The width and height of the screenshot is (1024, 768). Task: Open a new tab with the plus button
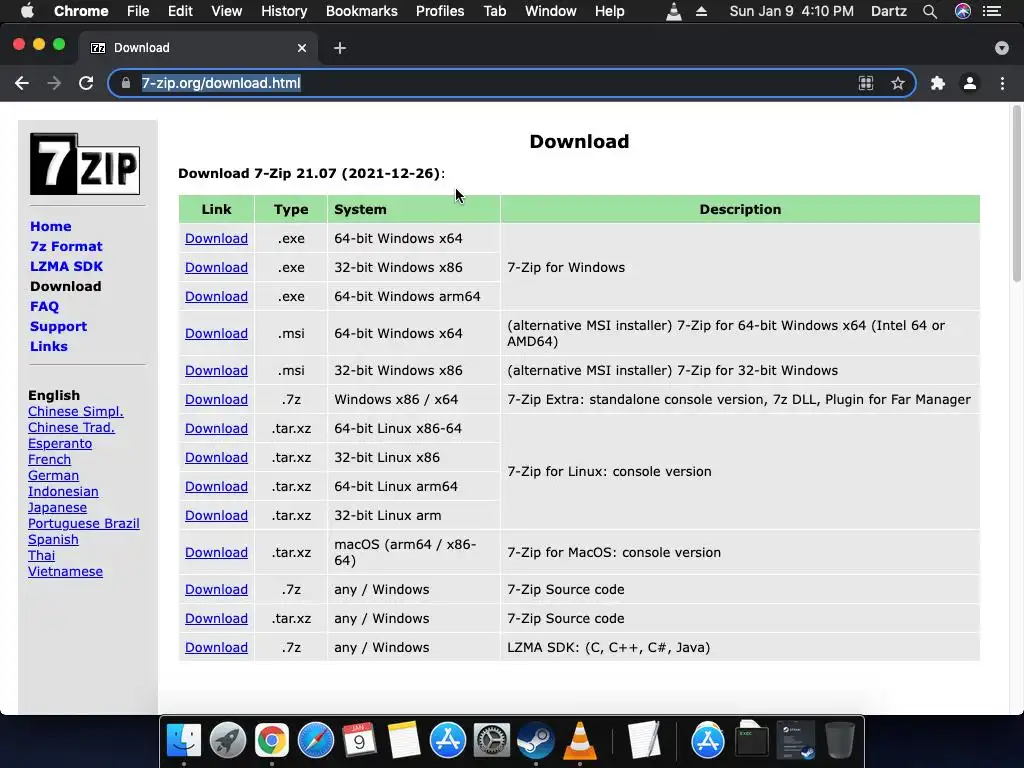click(x=340, y=48)
